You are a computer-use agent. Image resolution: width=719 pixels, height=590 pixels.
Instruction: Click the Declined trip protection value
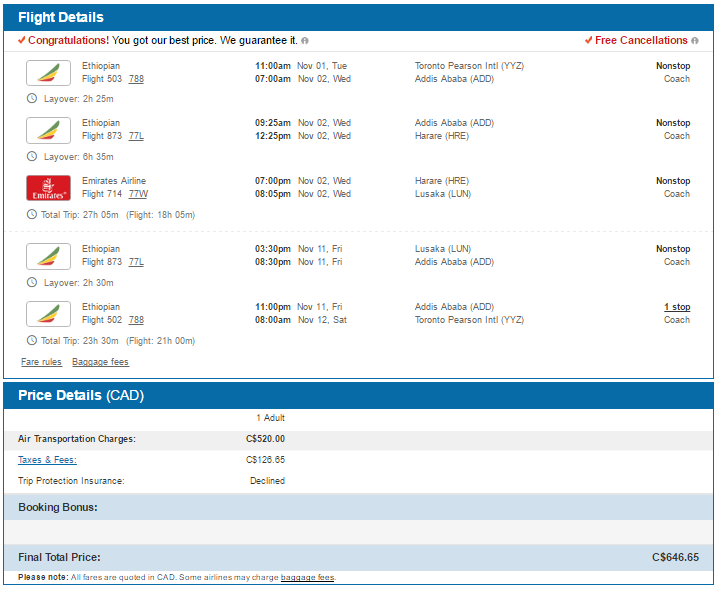(267, 481)
